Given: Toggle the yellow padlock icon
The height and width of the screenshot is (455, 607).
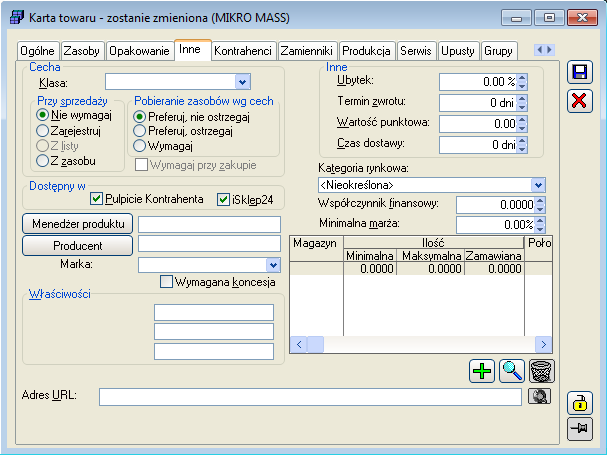Looking at the screenshot, I should pos(580,403).
